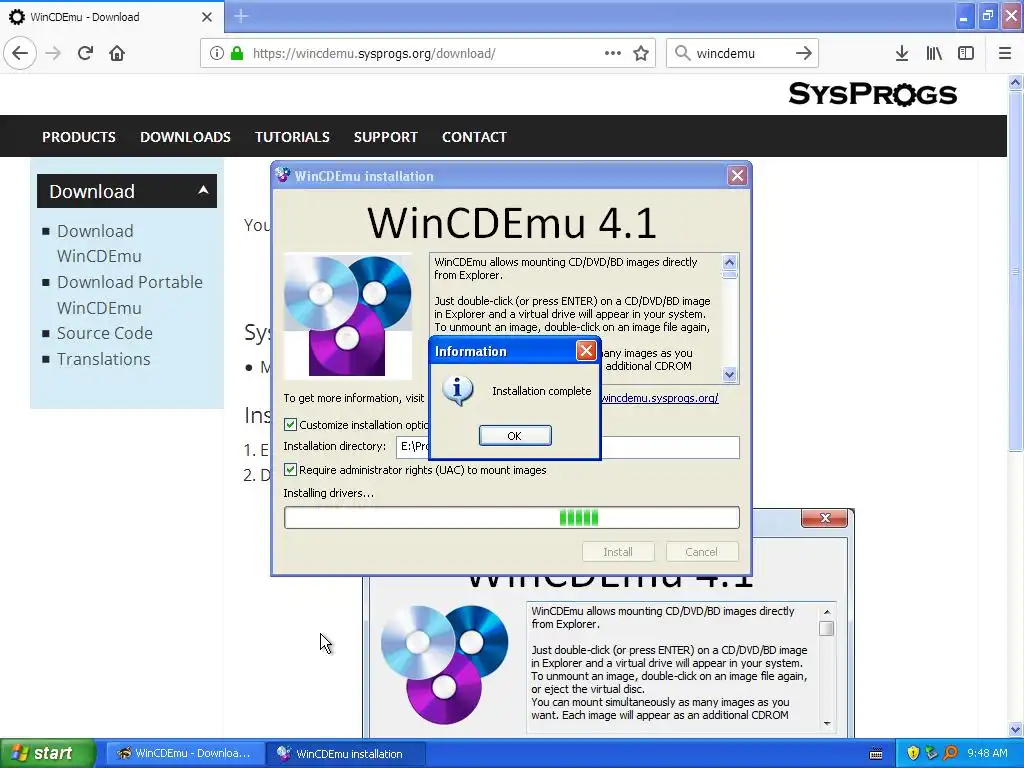This screenshot has height=768, width=1024.
Task: Toggle Customize installation options checkbox
Action: tap(290, 424)
